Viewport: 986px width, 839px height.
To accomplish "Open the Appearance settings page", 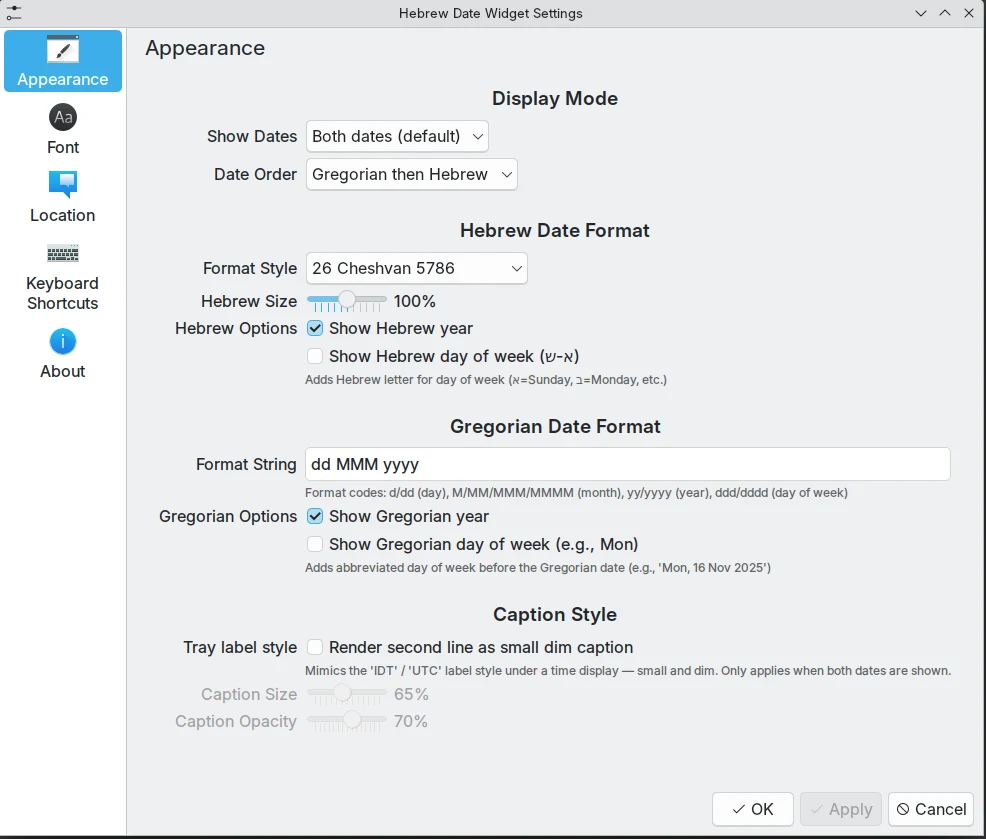I will point(62,61).
